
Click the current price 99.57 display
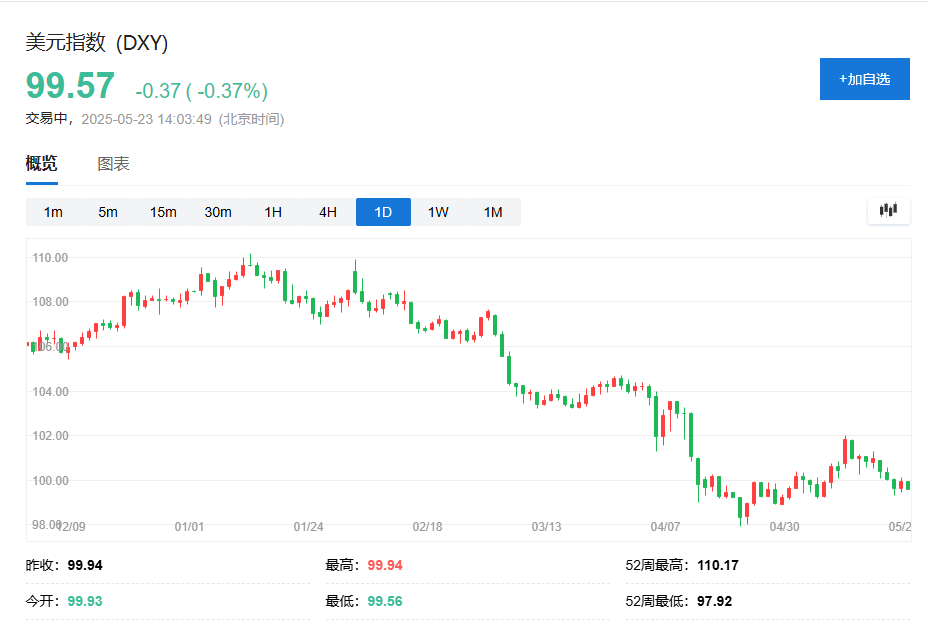(69, 87)
